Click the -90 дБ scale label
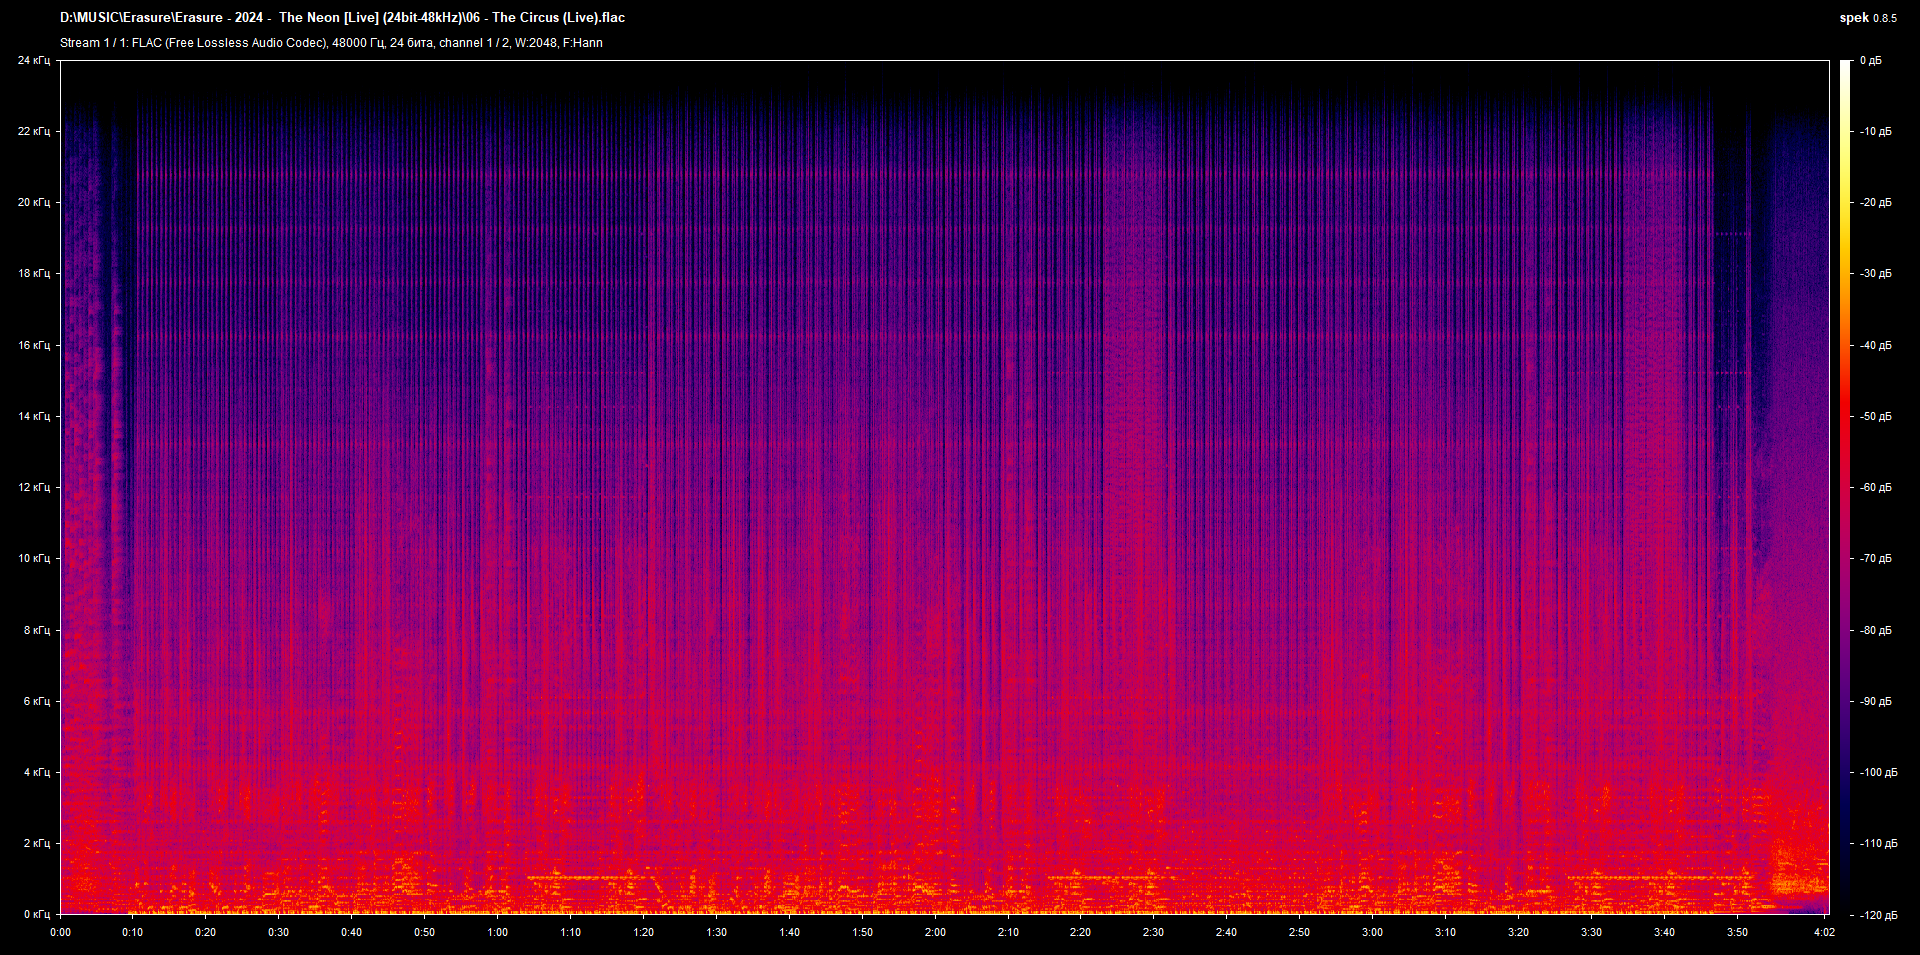Screen dimensions: 1920x955 1876,702
